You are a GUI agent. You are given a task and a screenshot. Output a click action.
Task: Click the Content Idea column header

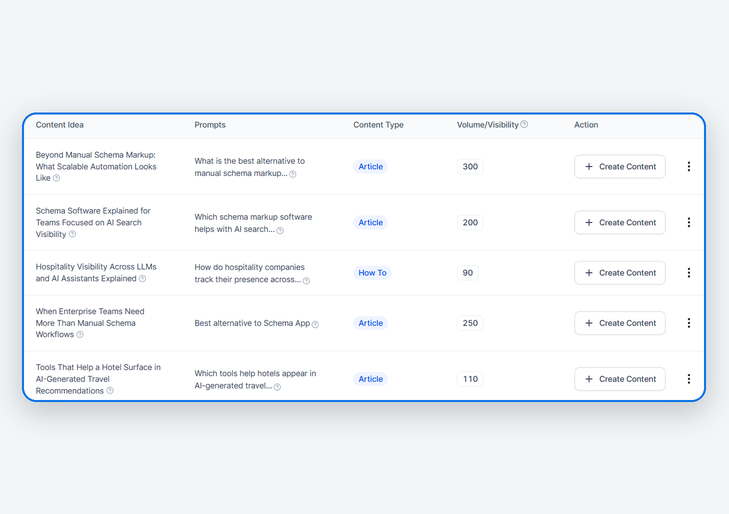(60, 125)
